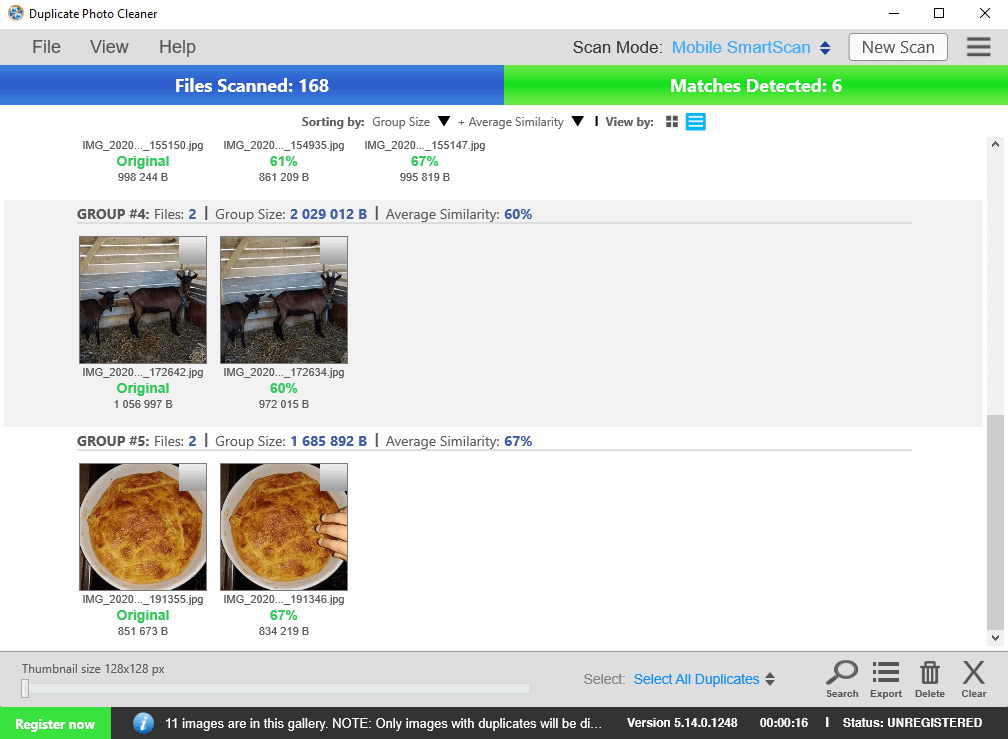1008x739 pixels.
Task: Switch to grid thumbnail view icon
Action: click(x=672, y=121)
